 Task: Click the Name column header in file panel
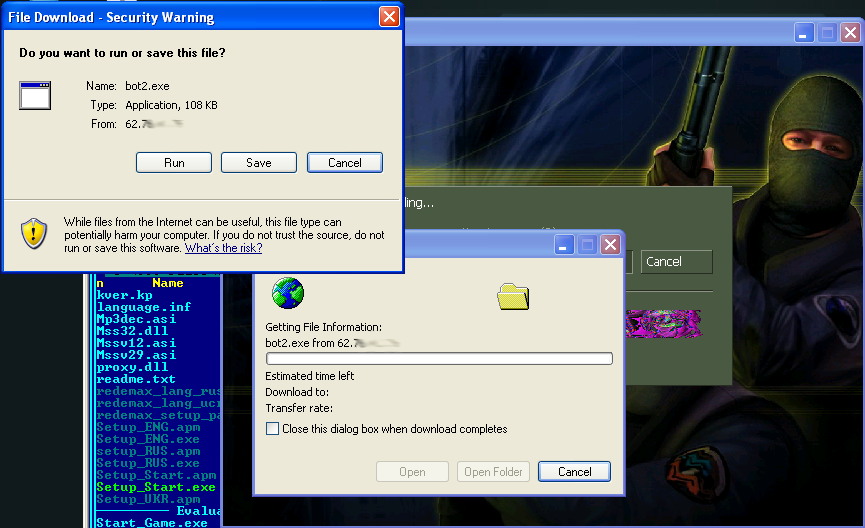pos(168,283)
